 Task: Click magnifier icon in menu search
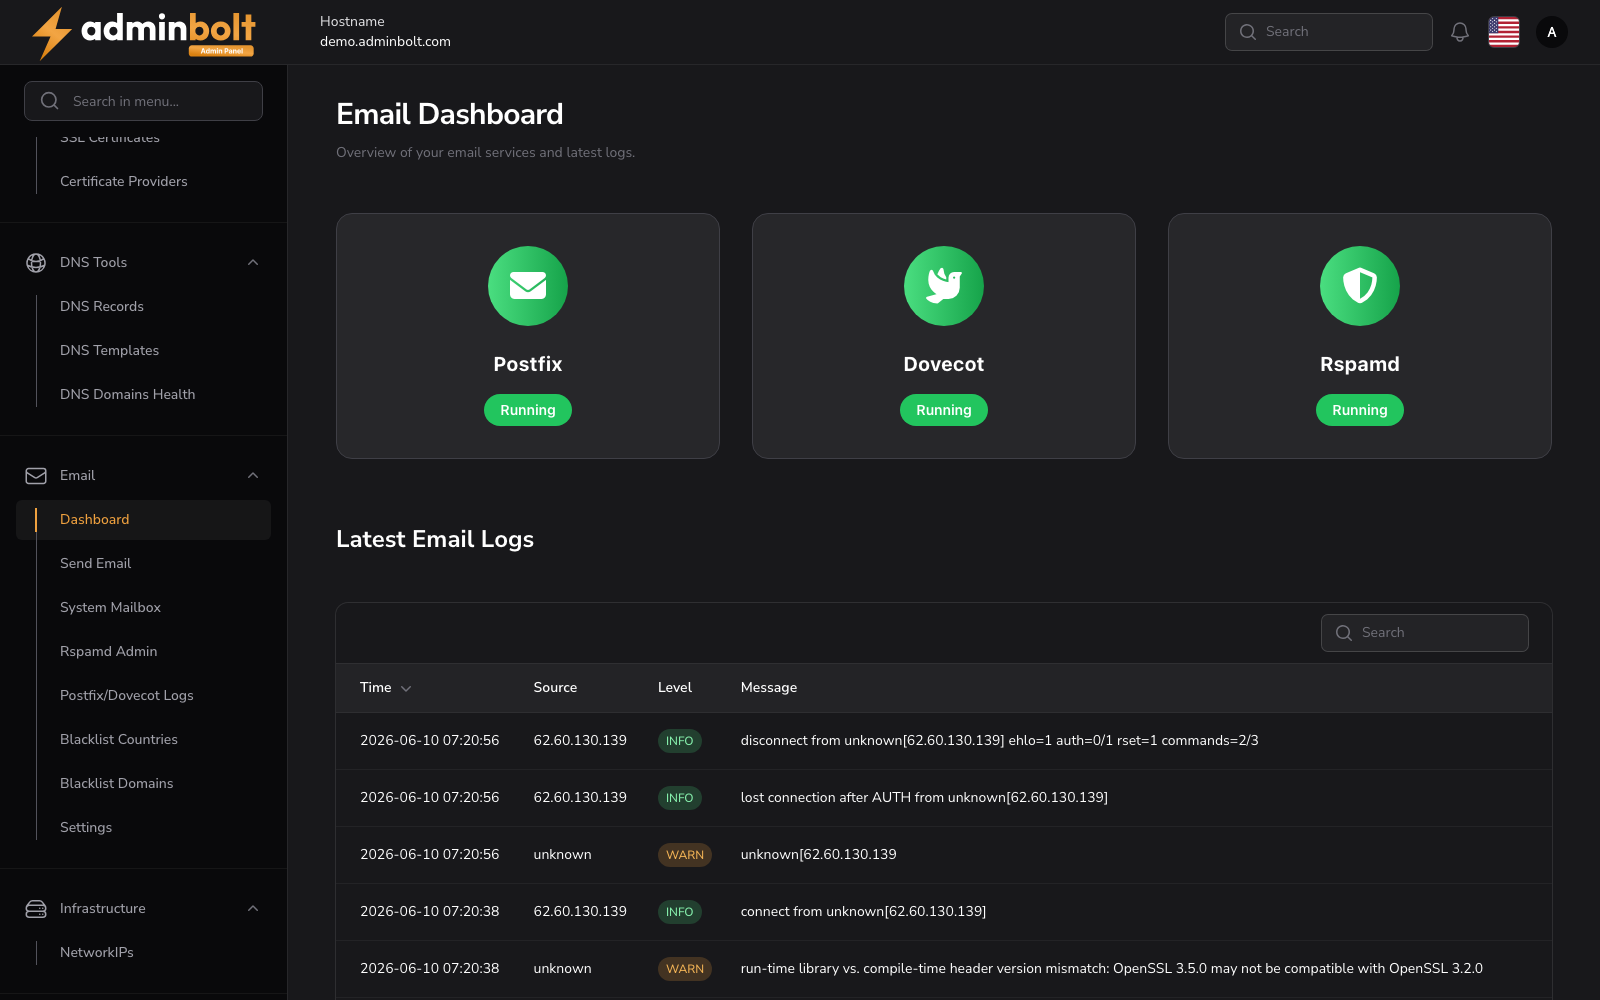pyautogui.click(x=50, y=101)
